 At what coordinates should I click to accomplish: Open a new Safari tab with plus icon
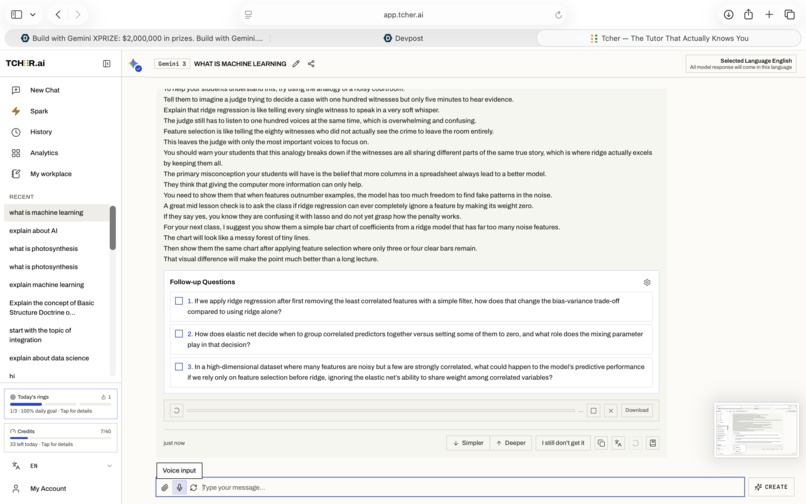(x=769, y=14)
